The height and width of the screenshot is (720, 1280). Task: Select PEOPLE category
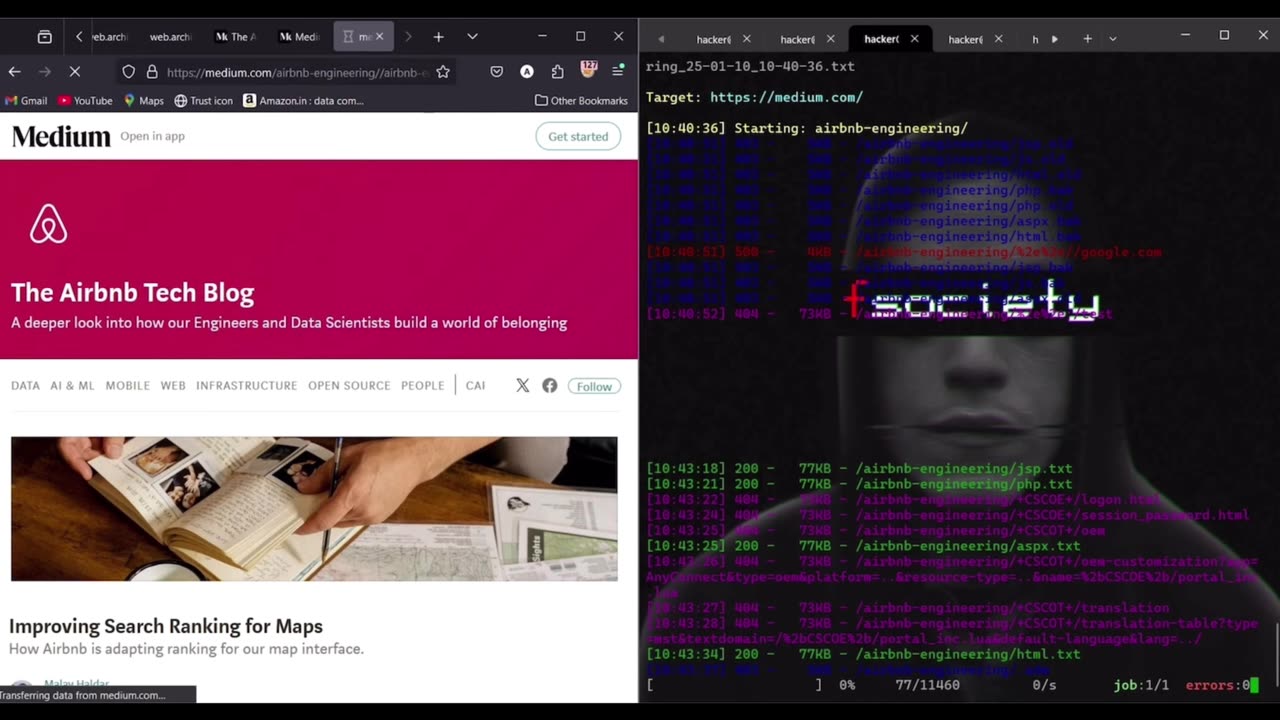(x=422, y=386)
